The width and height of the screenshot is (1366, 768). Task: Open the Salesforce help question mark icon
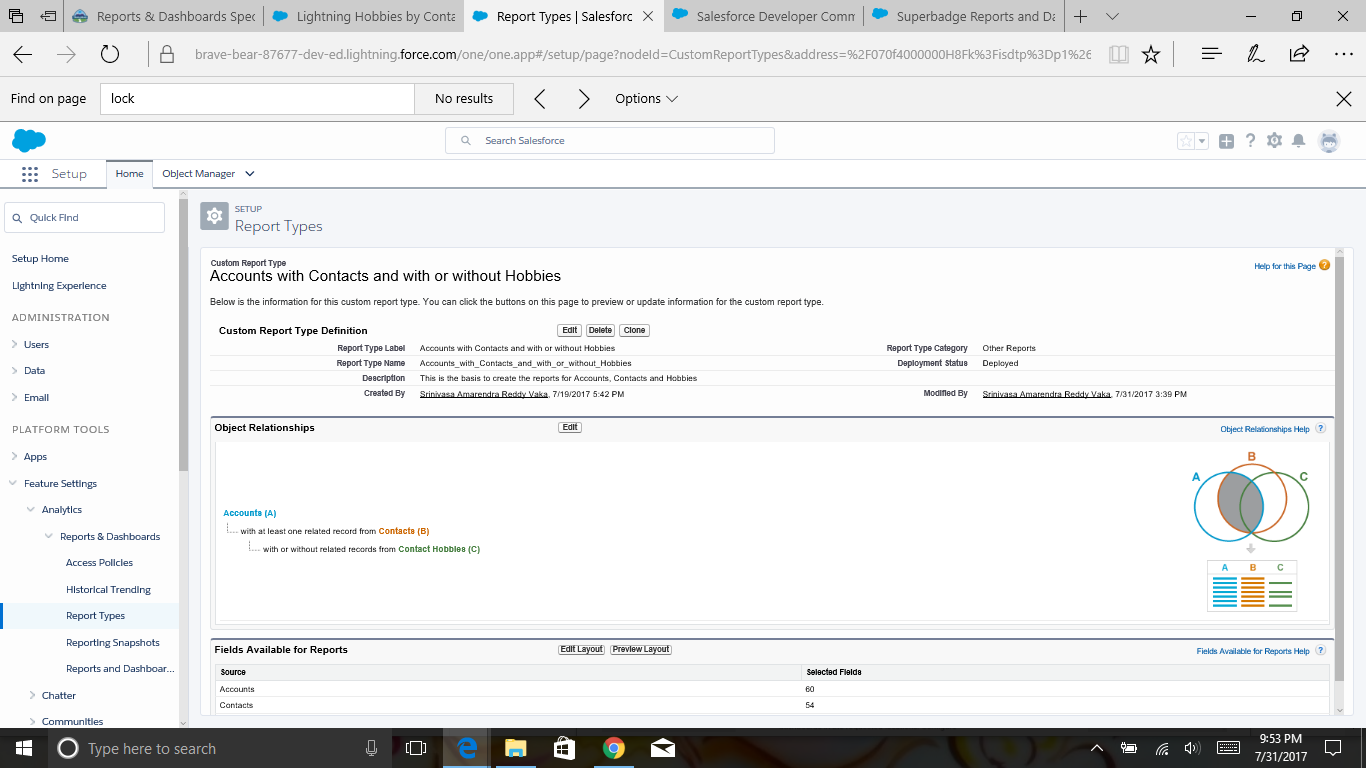[x=1250, y=141]
